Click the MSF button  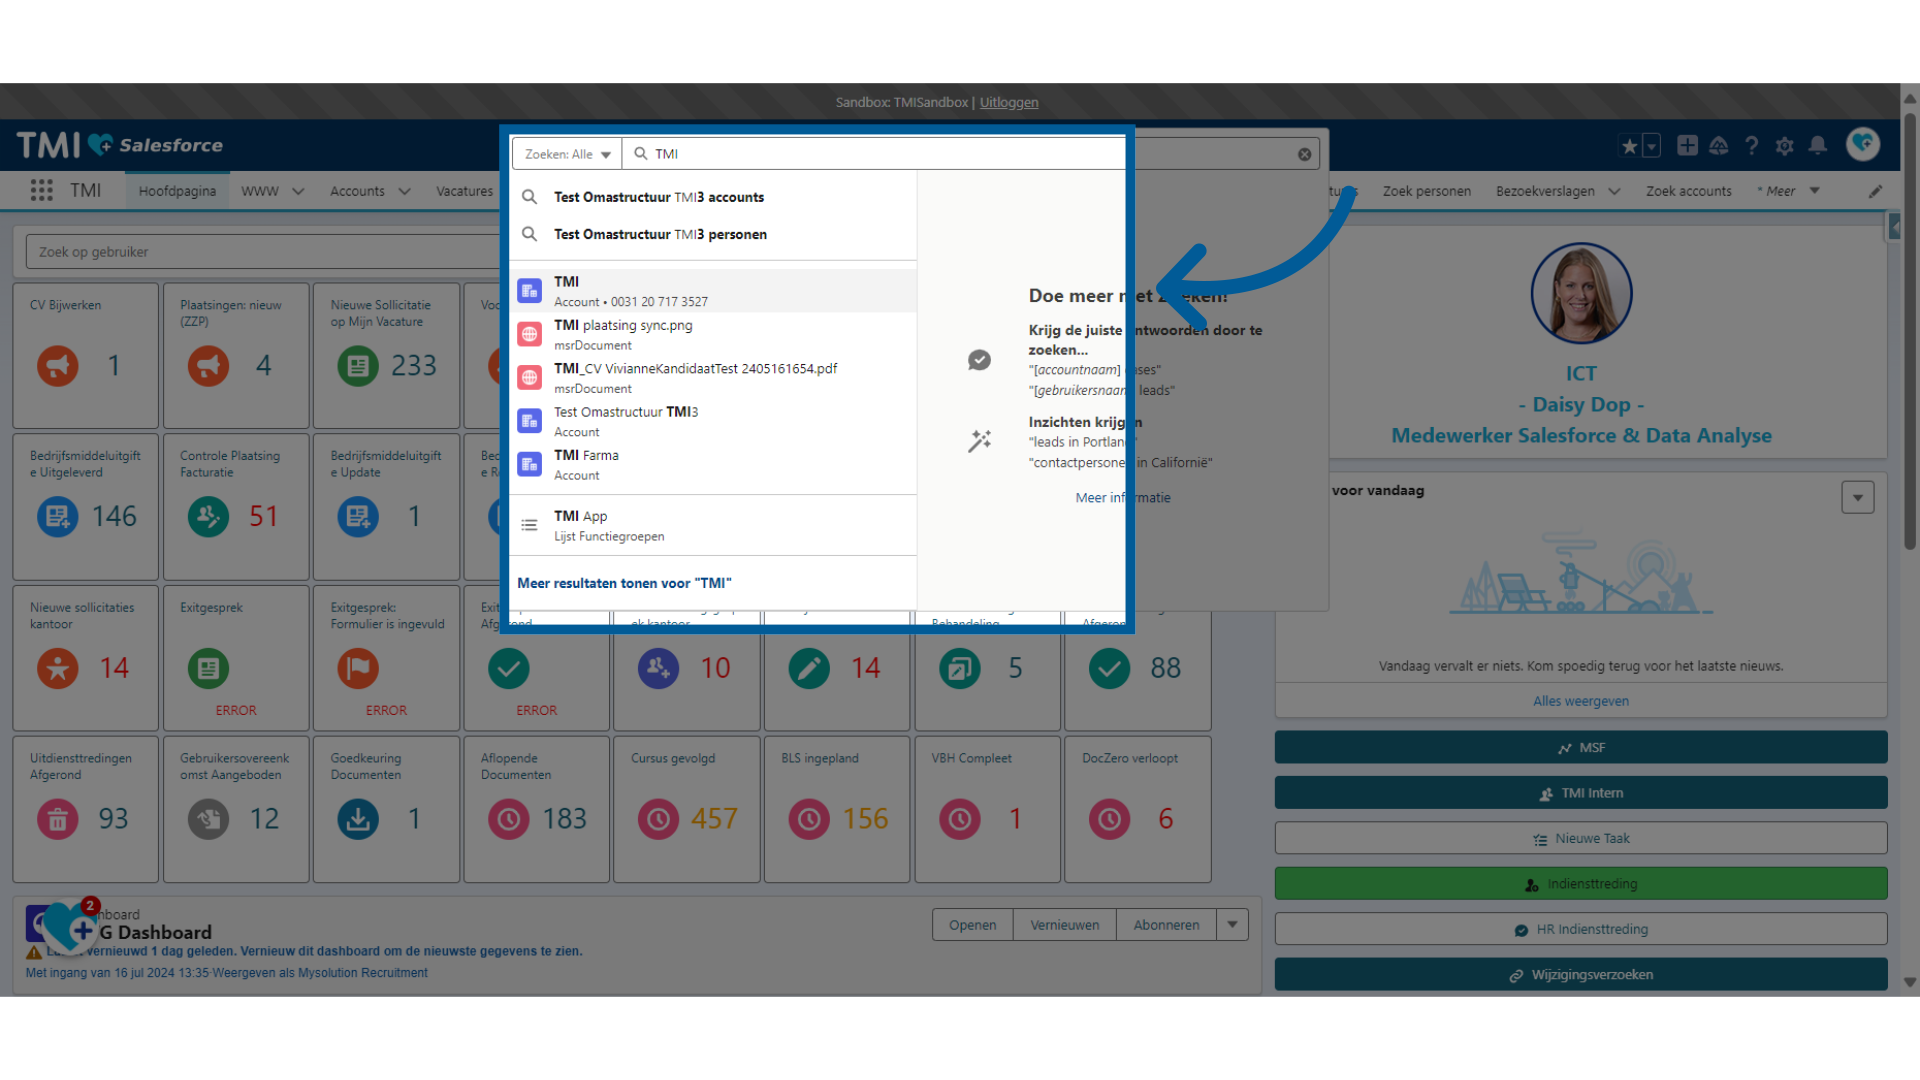pyautogui.click(x=1581, y=747)
